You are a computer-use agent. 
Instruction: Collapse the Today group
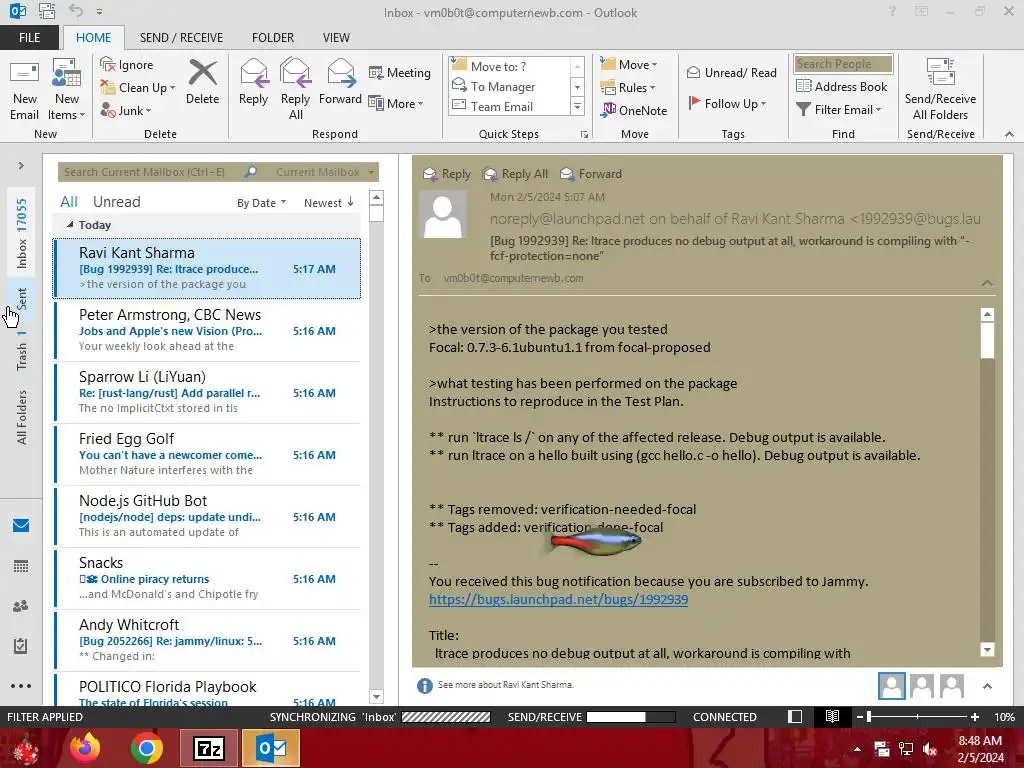[70, 225]
